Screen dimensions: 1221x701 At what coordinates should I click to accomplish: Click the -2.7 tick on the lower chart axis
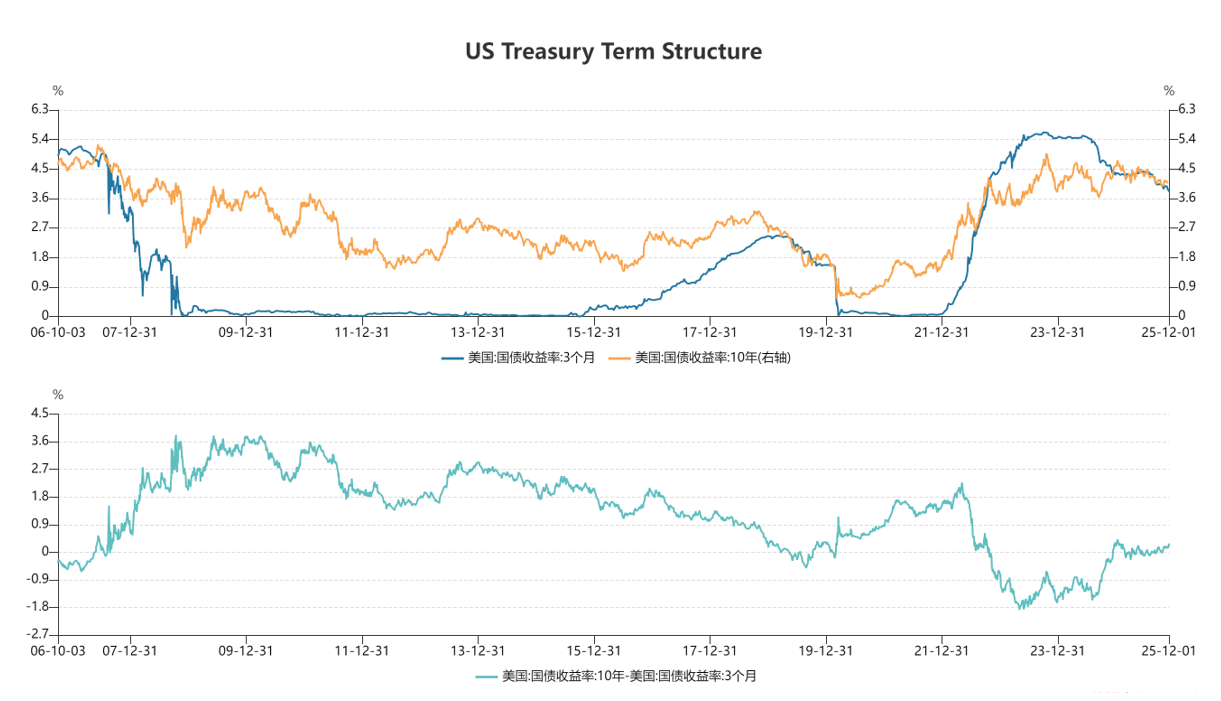pyautogui.click(x=37, y=635)
